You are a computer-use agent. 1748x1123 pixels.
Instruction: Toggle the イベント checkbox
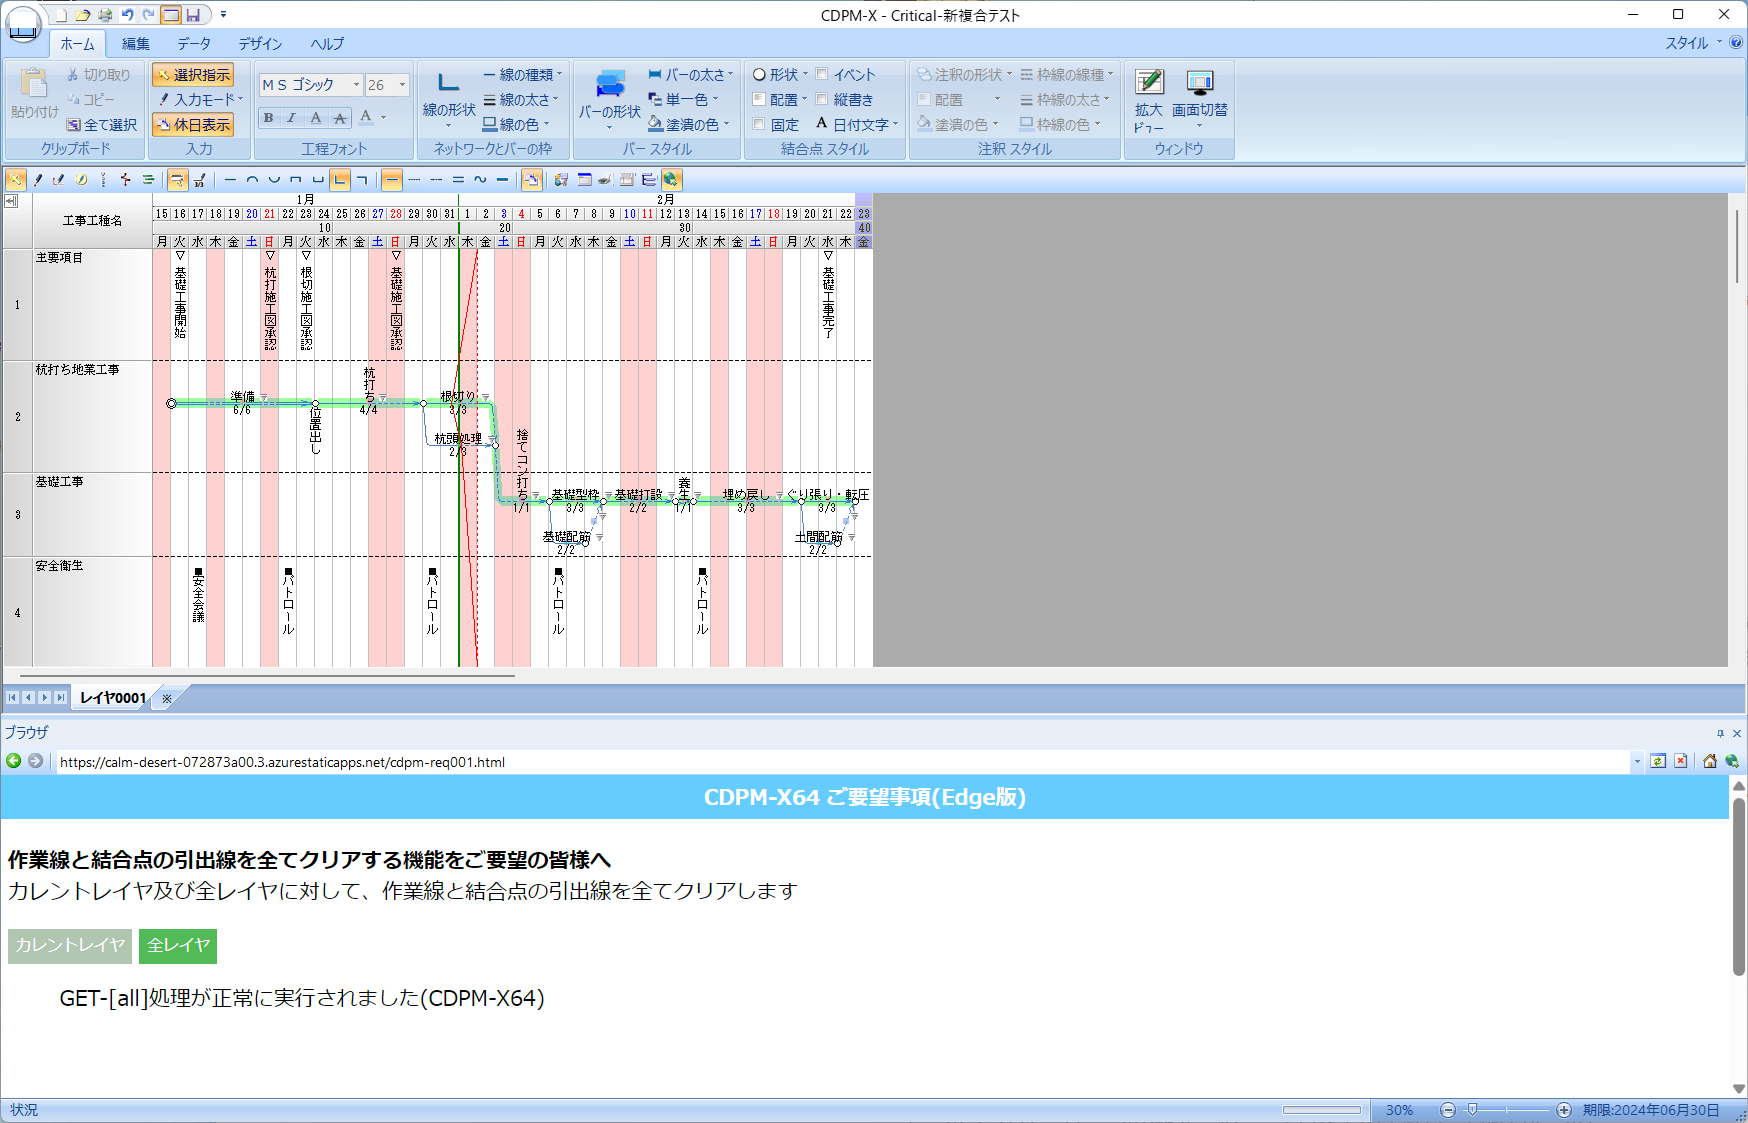click(x=822, y=74)
